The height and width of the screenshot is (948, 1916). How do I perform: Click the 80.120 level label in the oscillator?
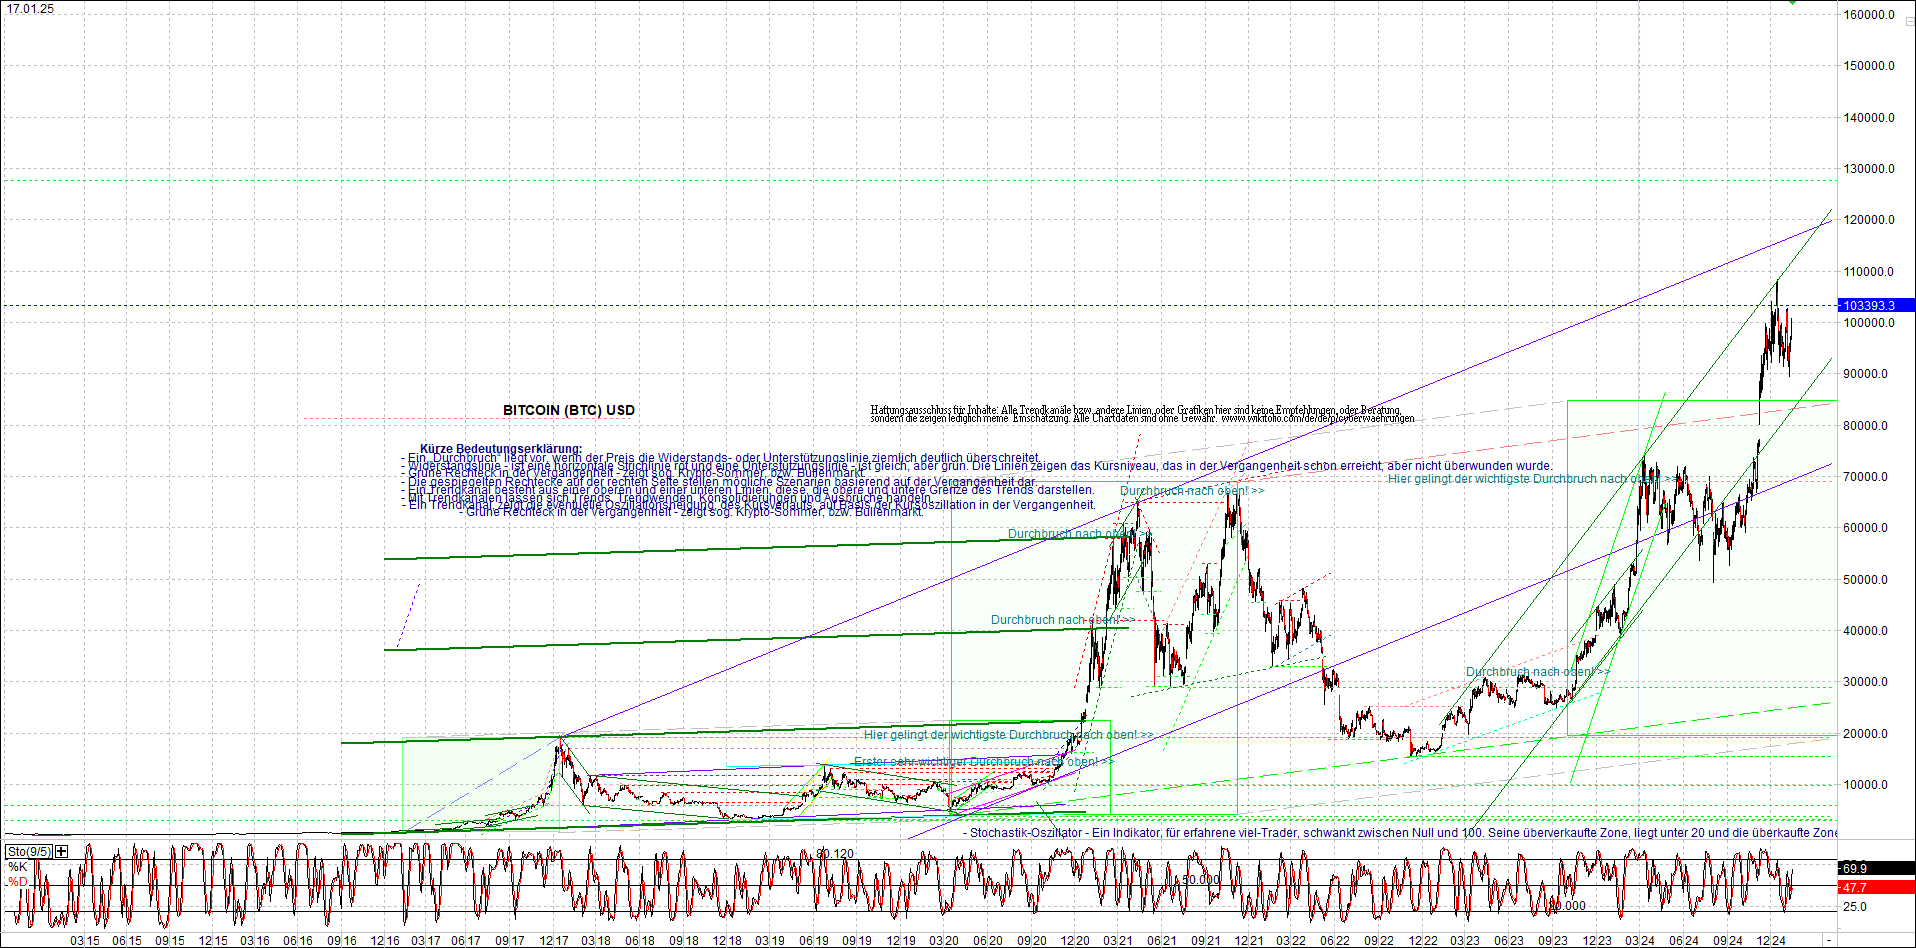[x=835, y=854]
